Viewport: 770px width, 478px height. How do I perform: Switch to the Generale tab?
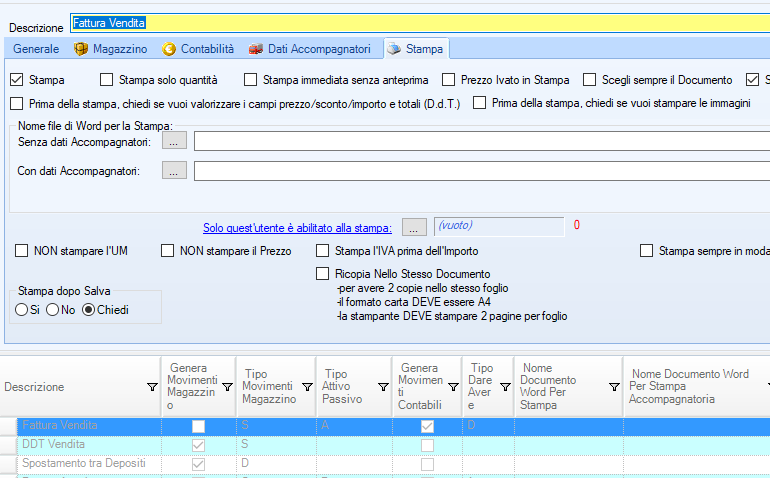(x=36, y=49)
